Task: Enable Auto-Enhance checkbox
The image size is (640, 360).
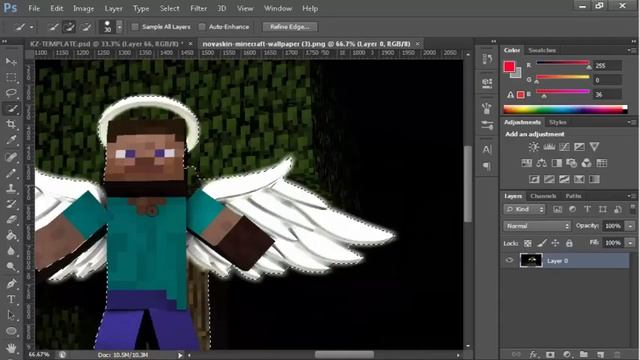Action: pos(202,27)
